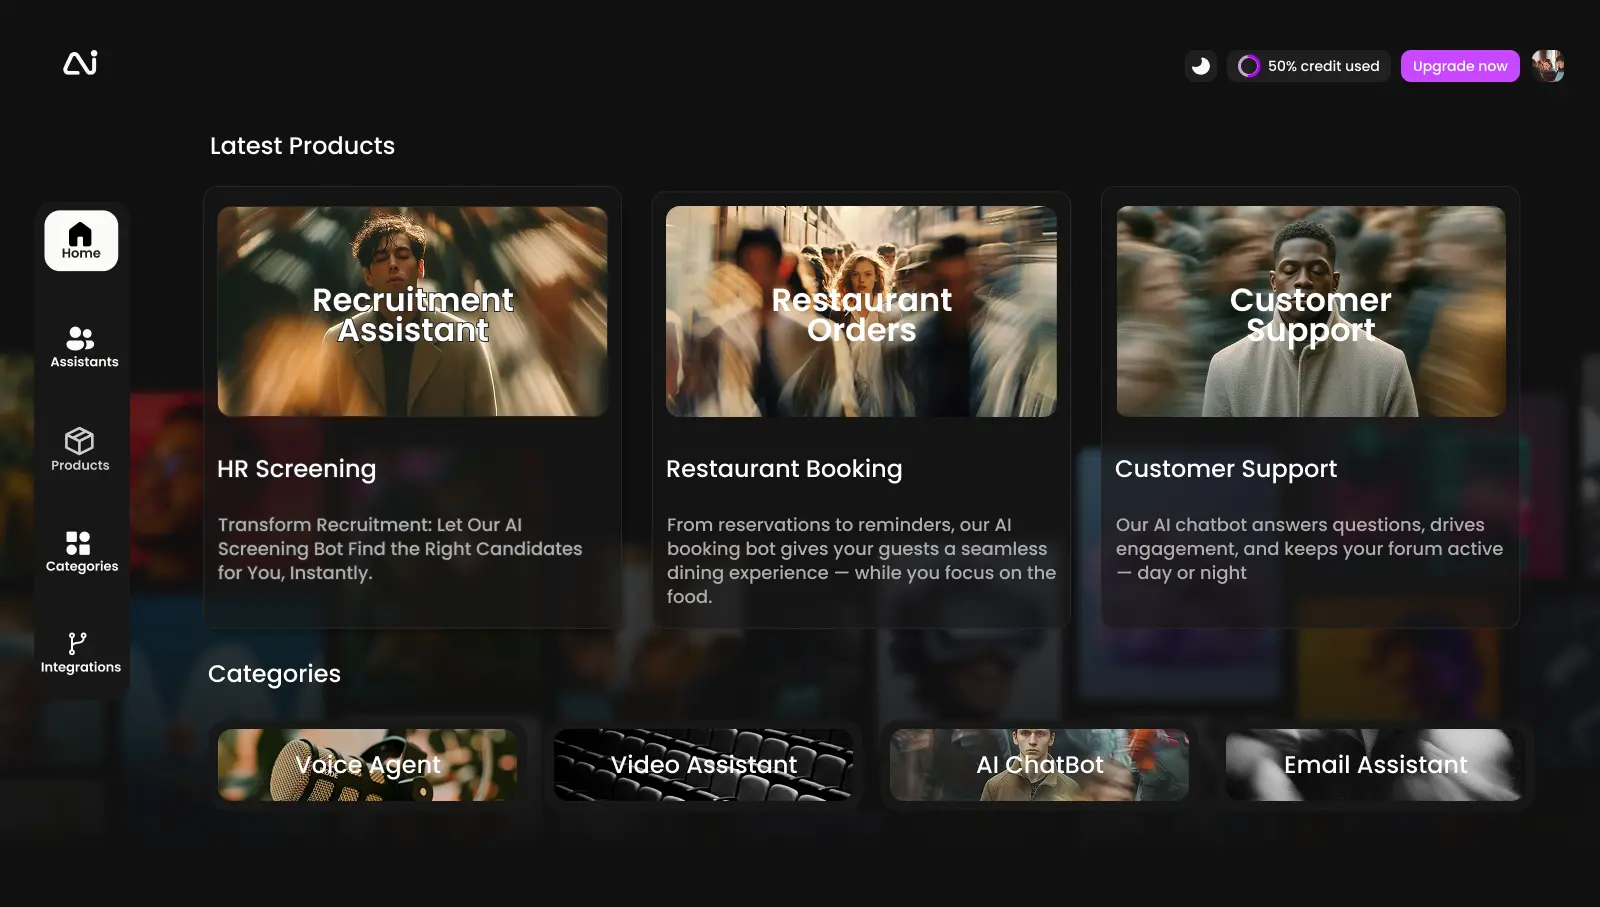The height and width of the screenshot is (907, 1600).
Task: Click the Latest Products heading
Action: click(x=302, y=146)
